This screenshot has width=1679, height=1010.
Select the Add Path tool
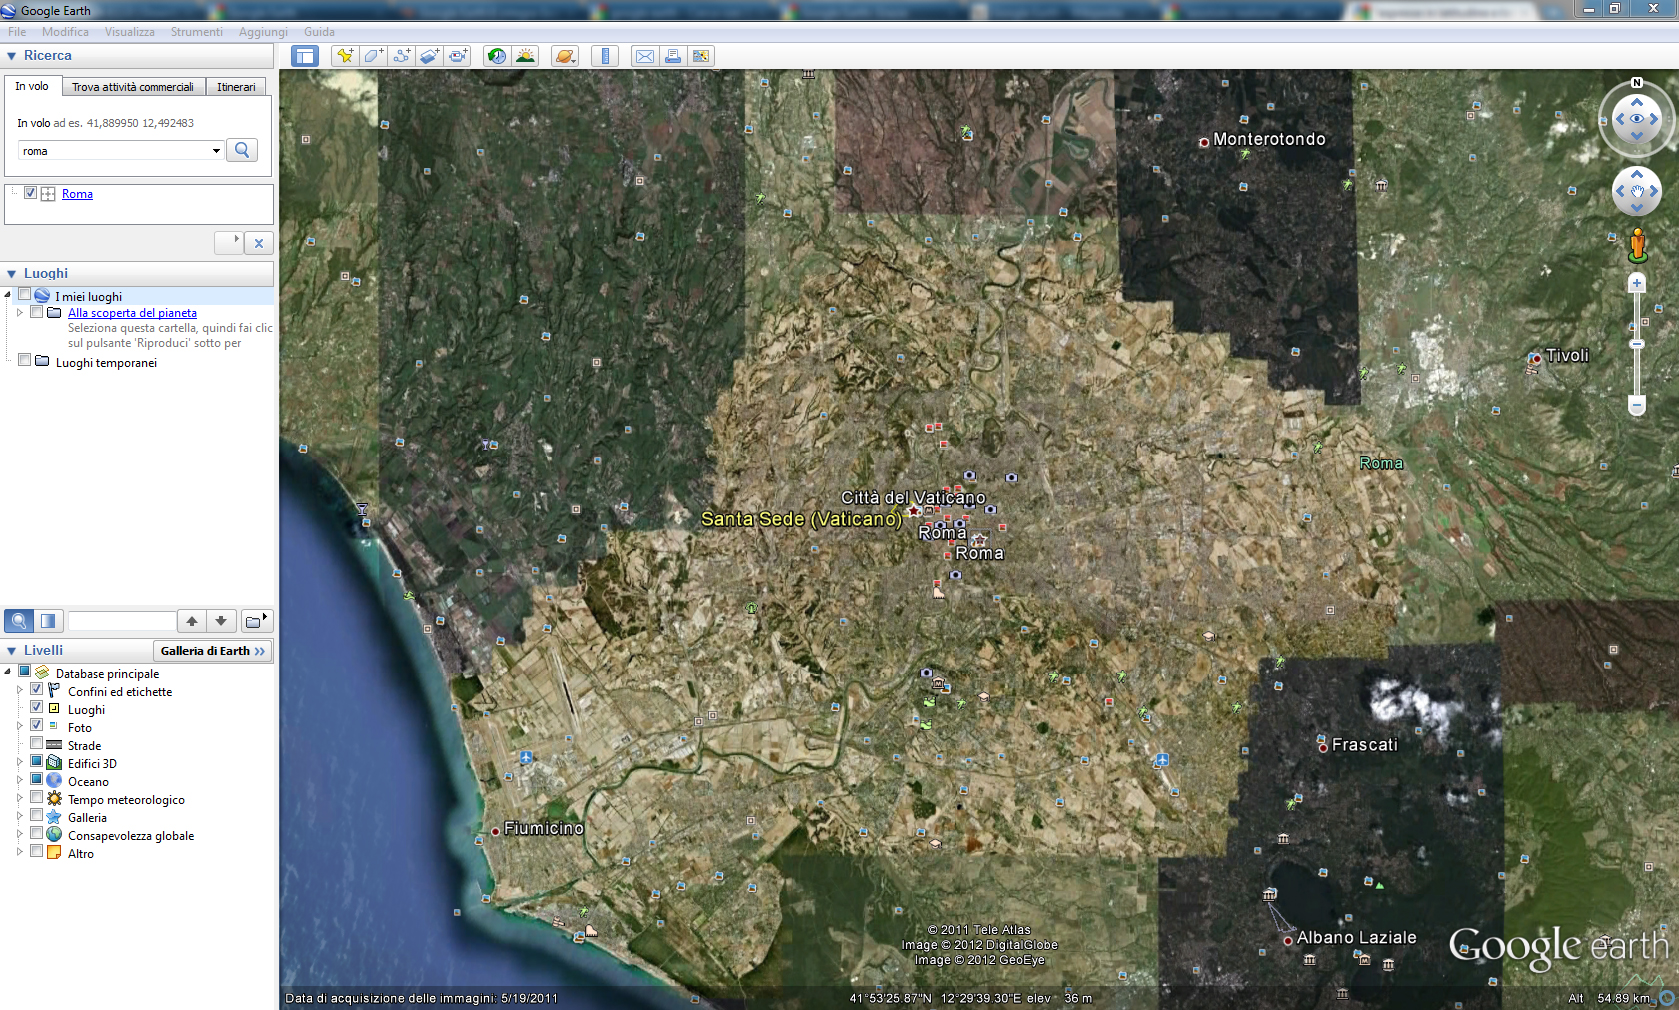(x=401, y=56)
